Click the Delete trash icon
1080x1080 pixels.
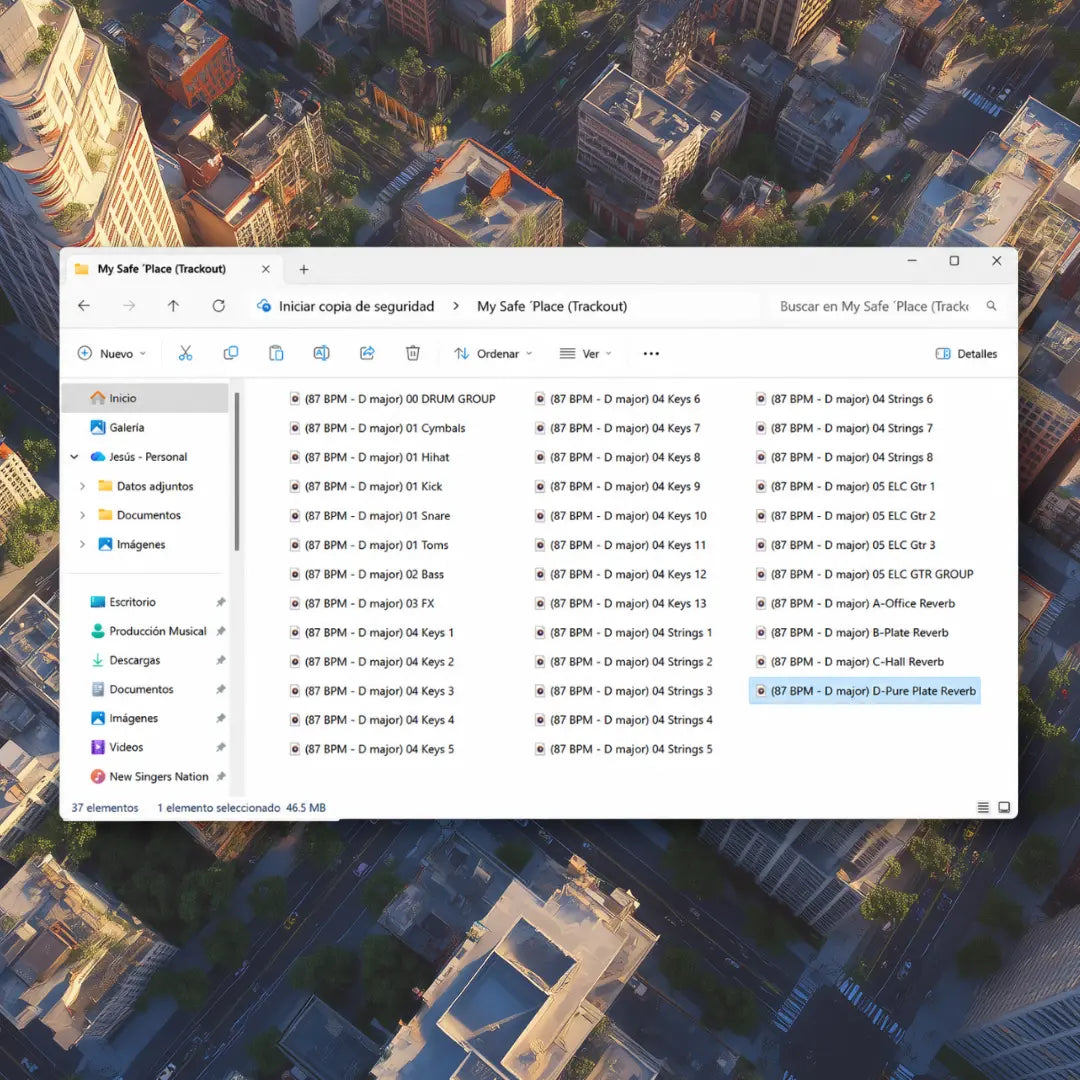coord(413,353)
